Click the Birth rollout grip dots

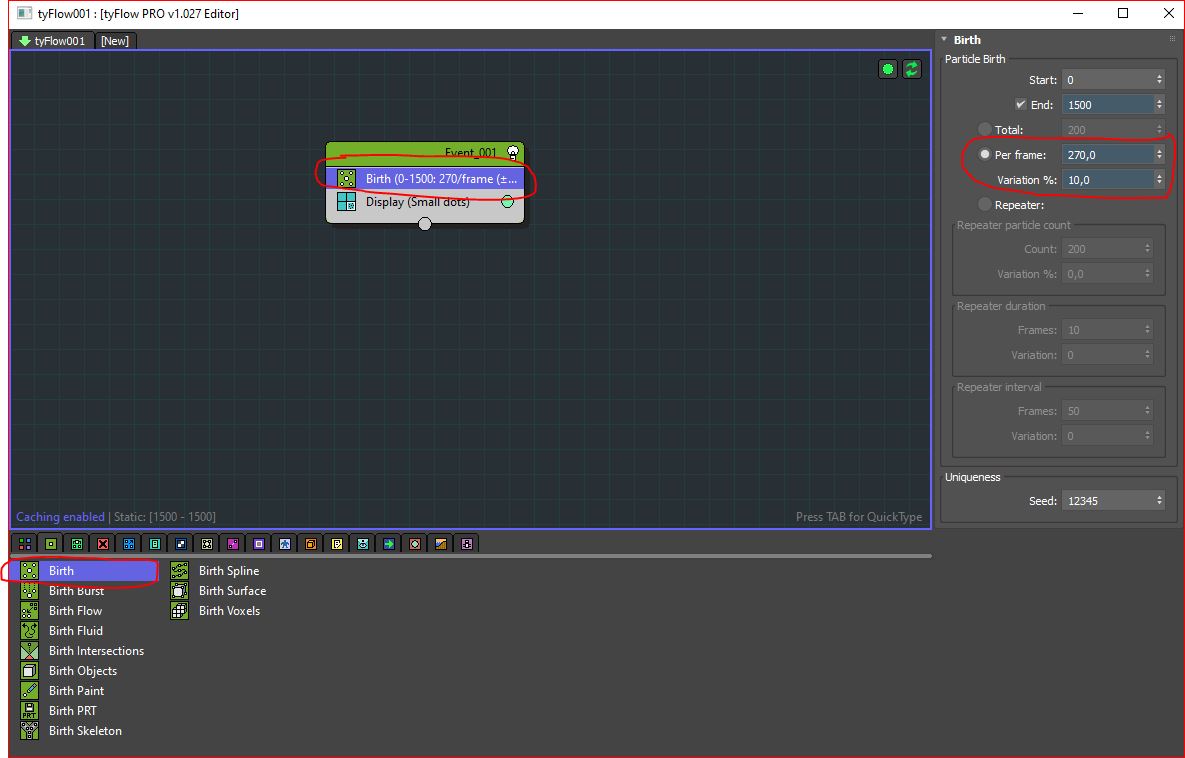(x=1172, y=39)
